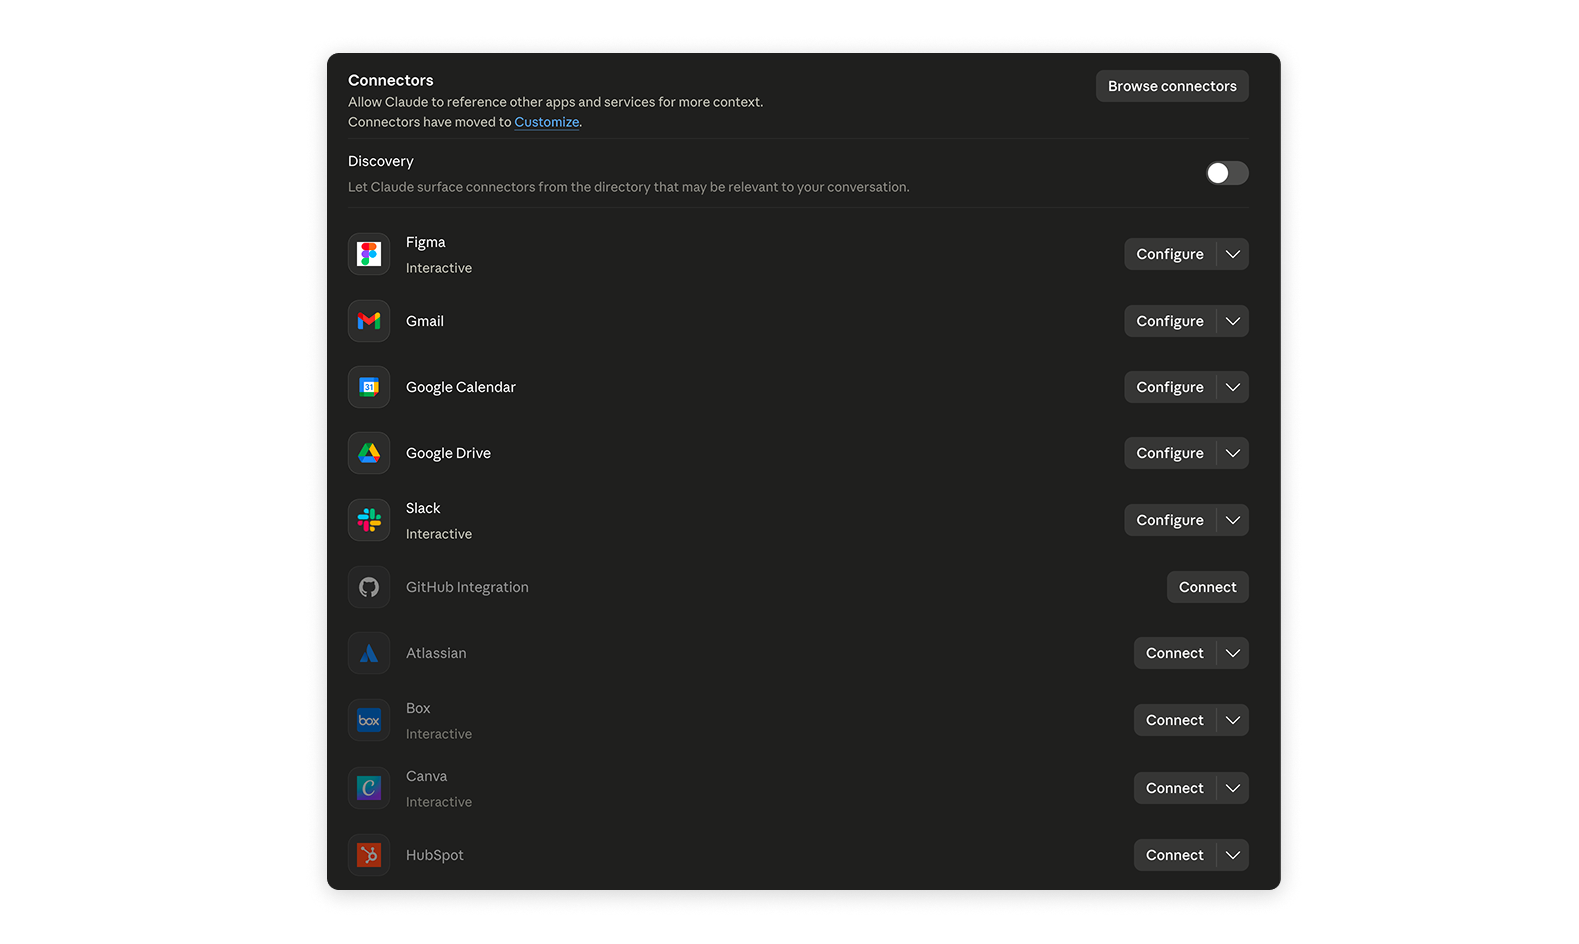Viewport: 1579px width, 944px height.
Task: Expand the Figma Configure dropdown arrow
Action: [x=1233, y=254]
